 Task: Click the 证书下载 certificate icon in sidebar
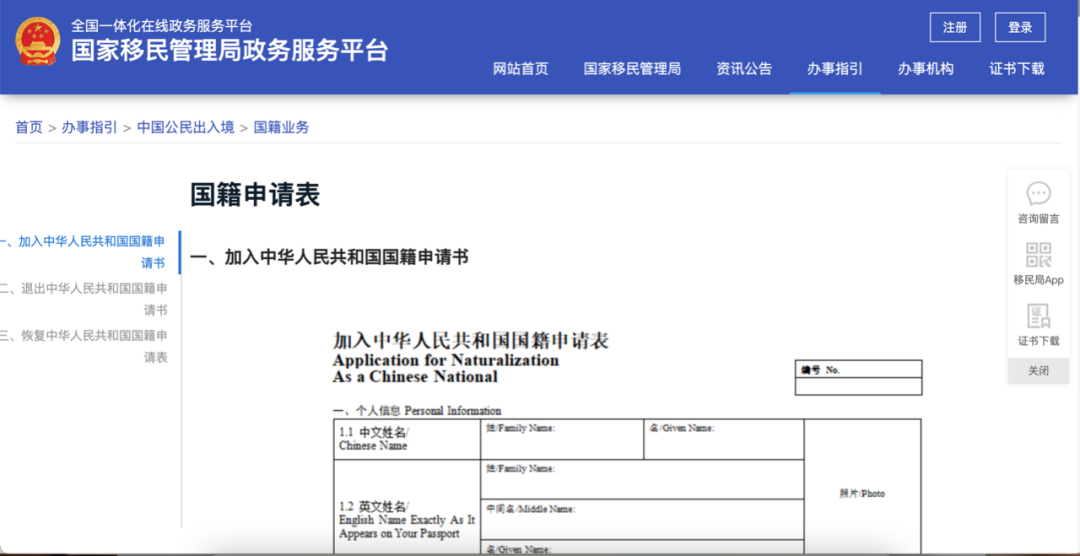point(1038,316)
